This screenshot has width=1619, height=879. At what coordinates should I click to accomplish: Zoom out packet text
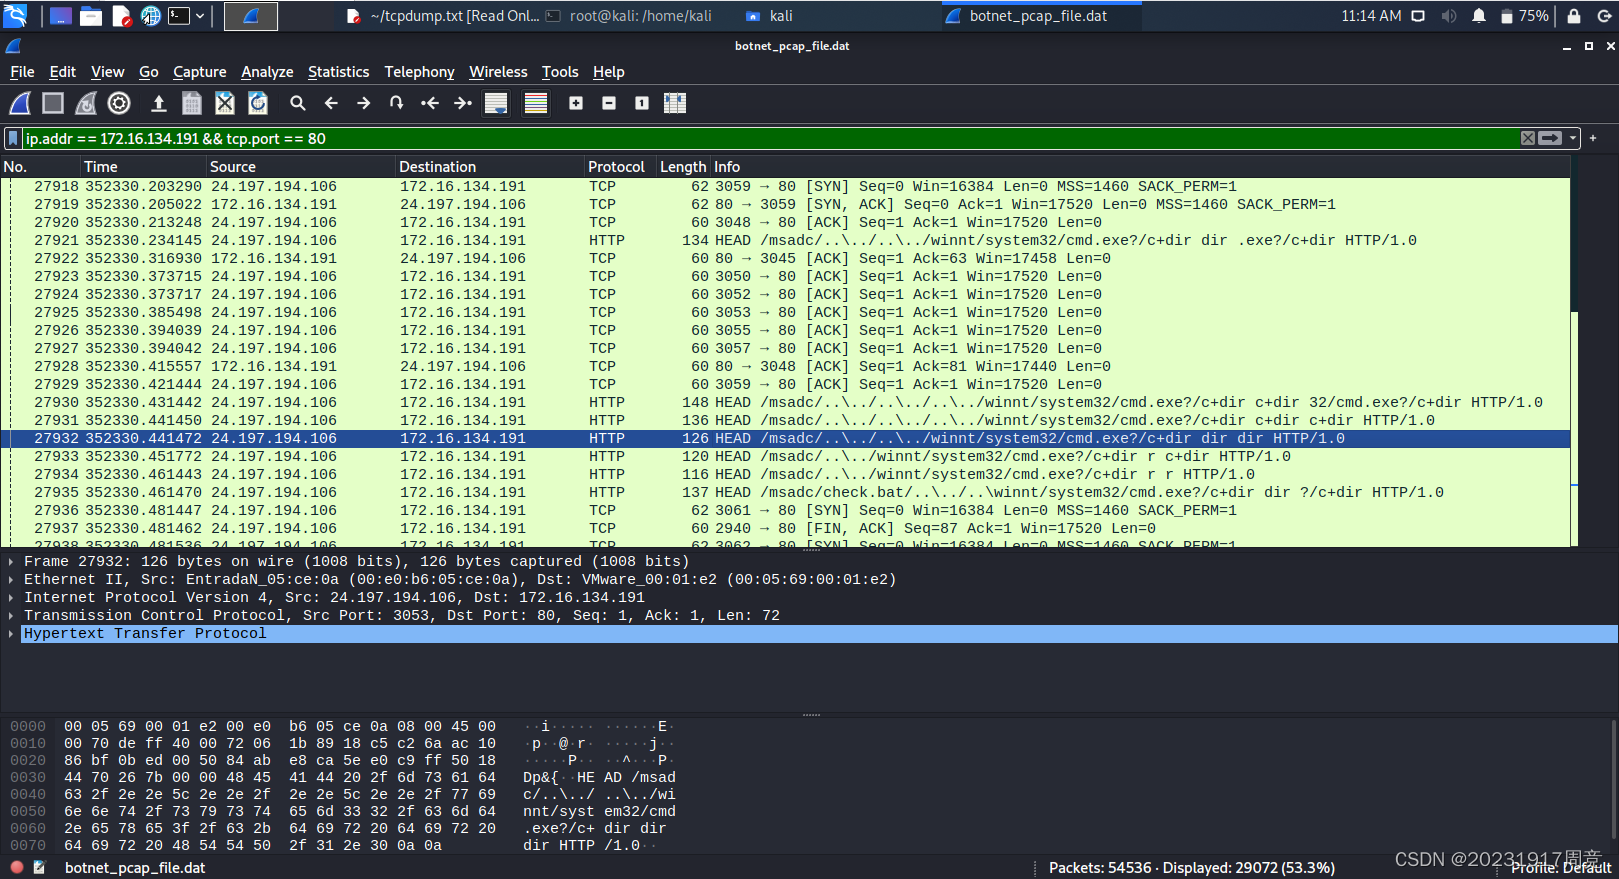click(x=609, y=103)
